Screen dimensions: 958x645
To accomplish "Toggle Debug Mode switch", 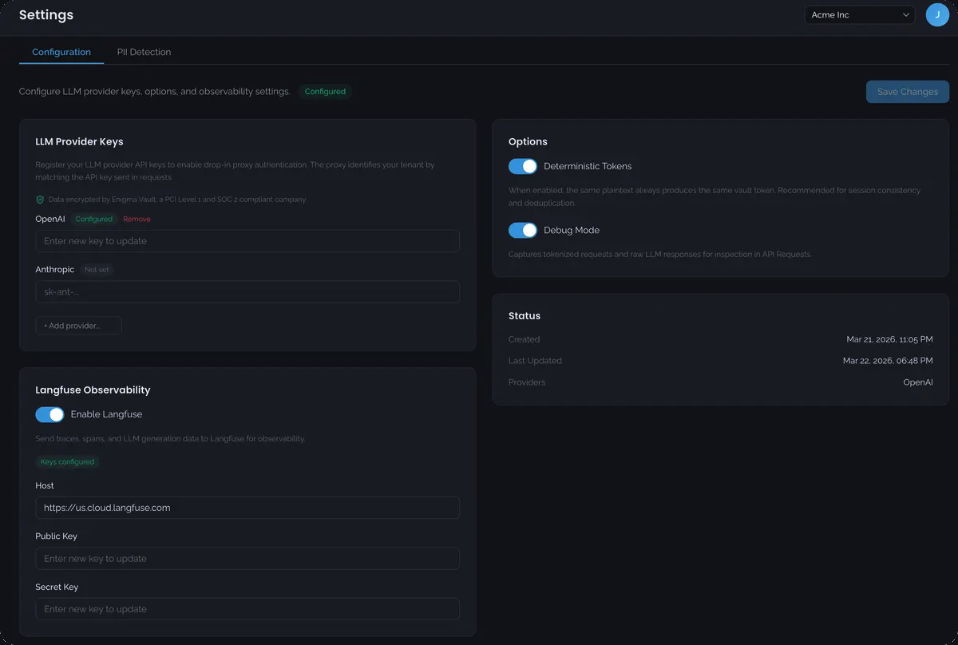I will tap(522, 230).
